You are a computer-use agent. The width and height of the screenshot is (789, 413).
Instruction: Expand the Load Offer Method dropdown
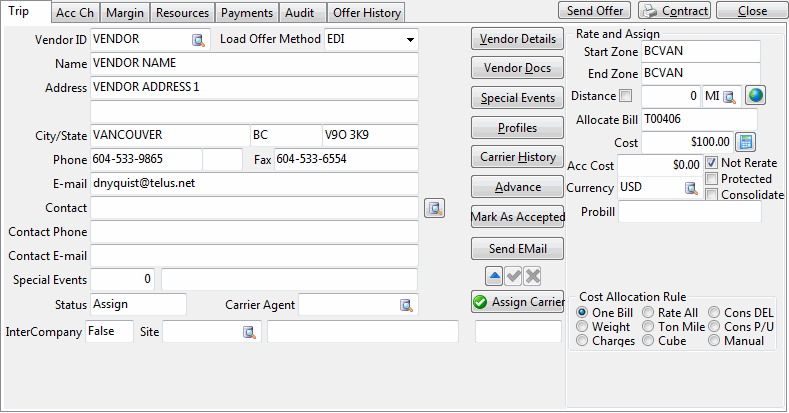pyautogui.click(x=410, y=40)
